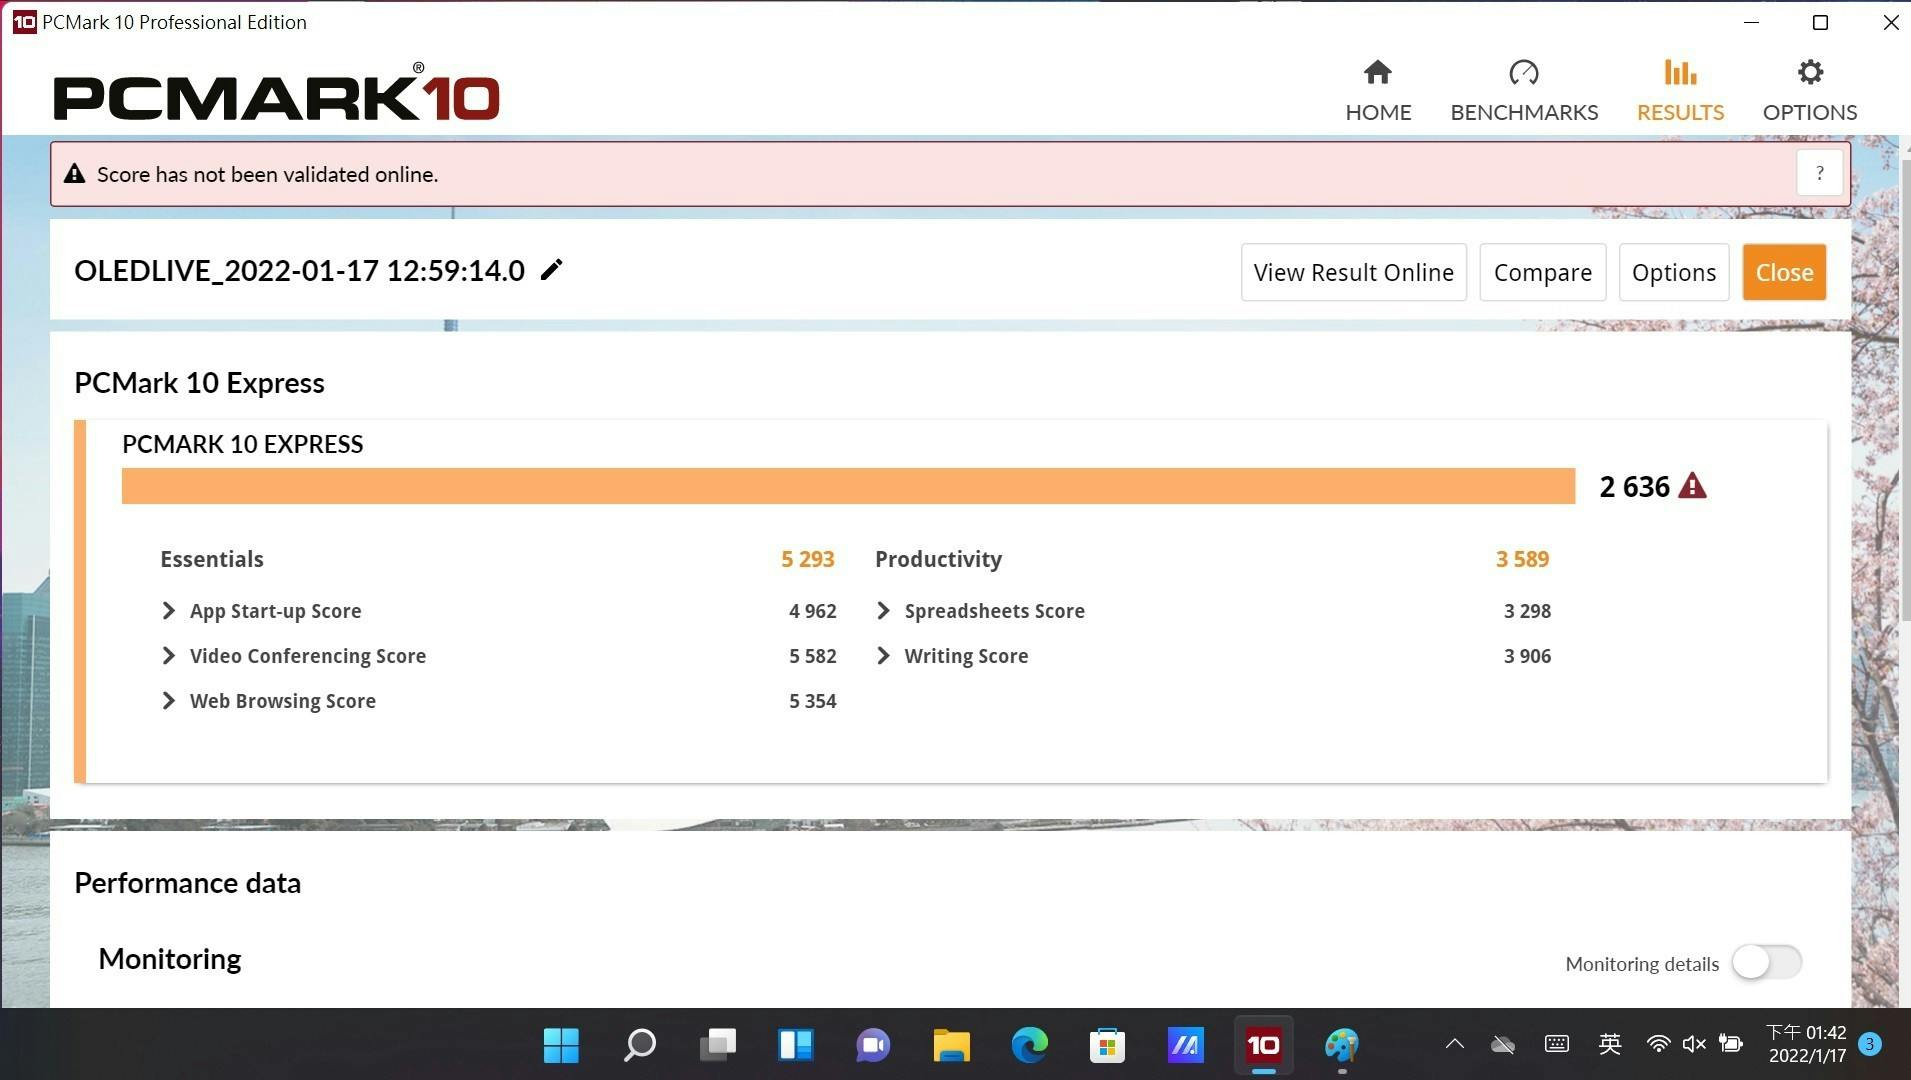Click Wi-Fi network tray icon
1911x1080 pixels.
tap(1658, 1044)
